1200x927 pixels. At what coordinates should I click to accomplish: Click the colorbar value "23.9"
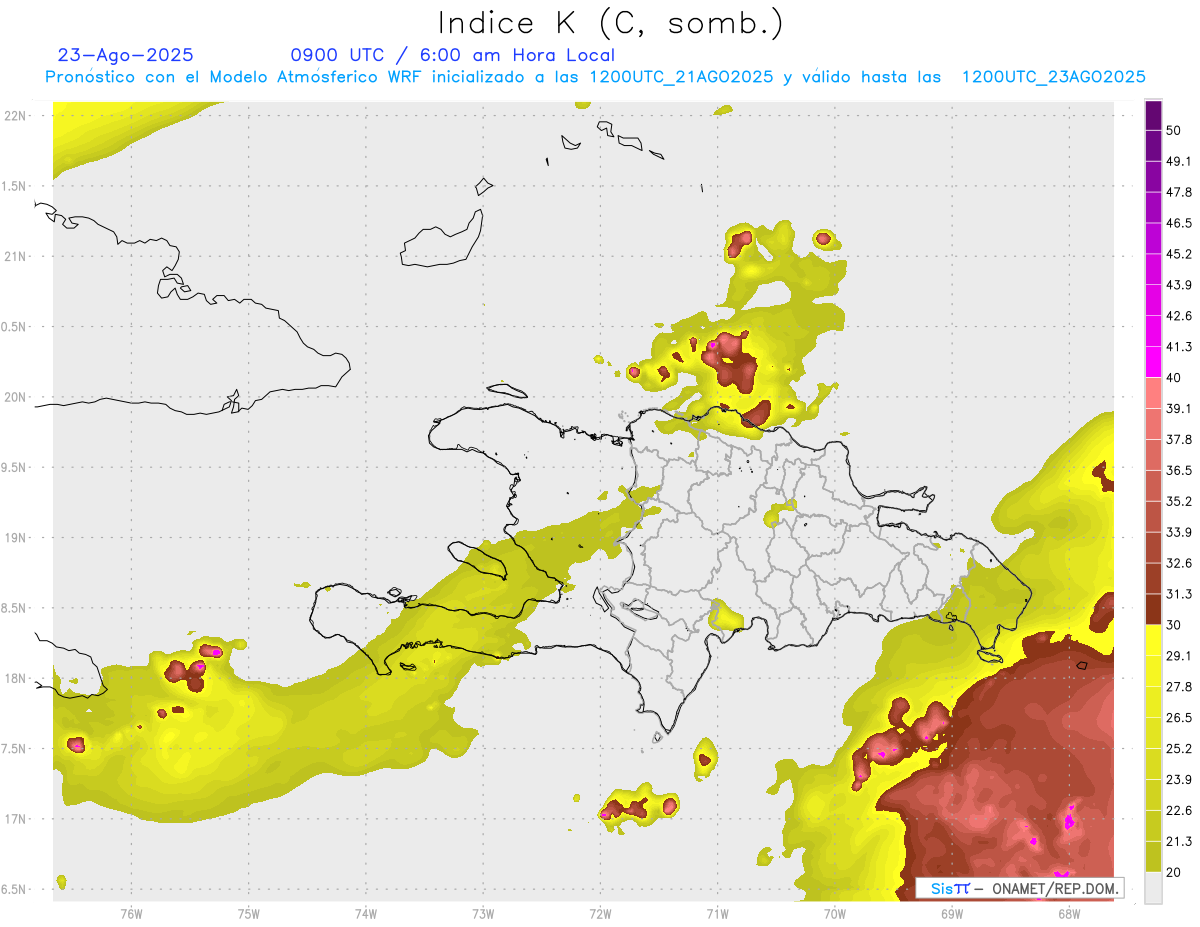pos(1179,781)
